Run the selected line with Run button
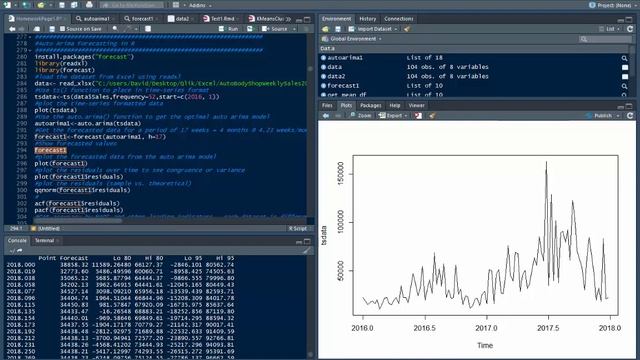 229,29
